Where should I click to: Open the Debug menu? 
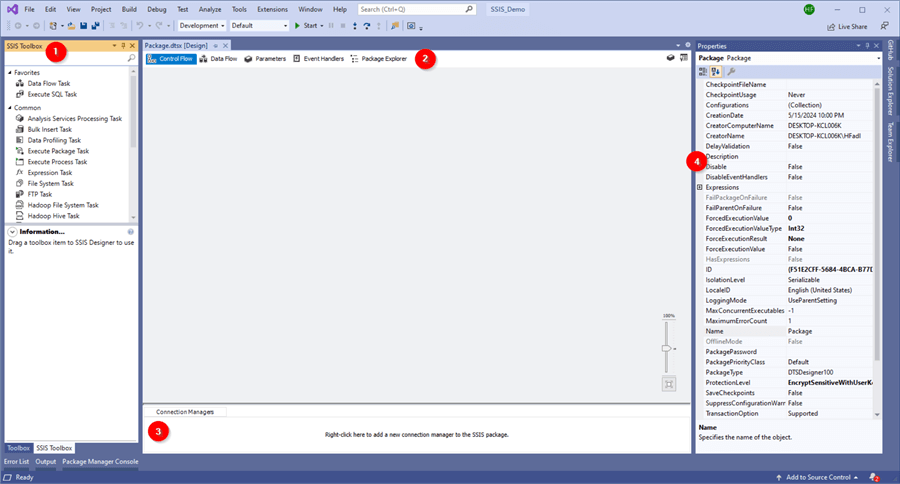pyautogui.click(x=157, y=9)
